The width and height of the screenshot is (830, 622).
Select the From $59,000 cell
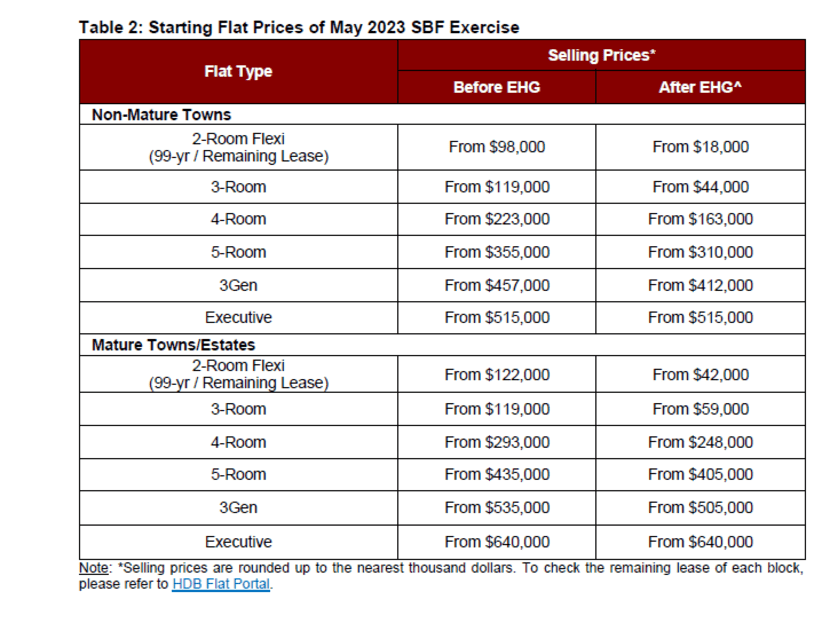point(700,409)
